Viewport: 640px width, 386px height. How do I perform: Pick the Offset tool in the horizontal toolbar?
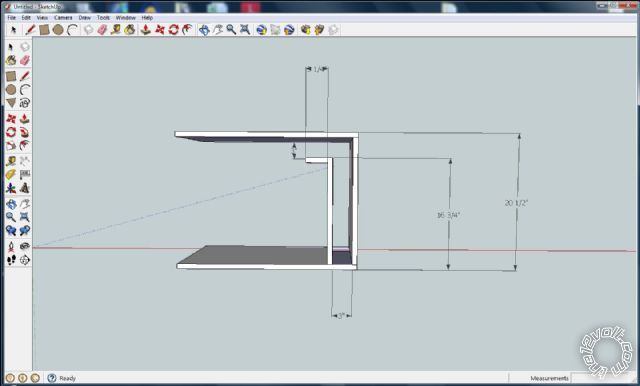pyautogui.click(x=187, y=30)
